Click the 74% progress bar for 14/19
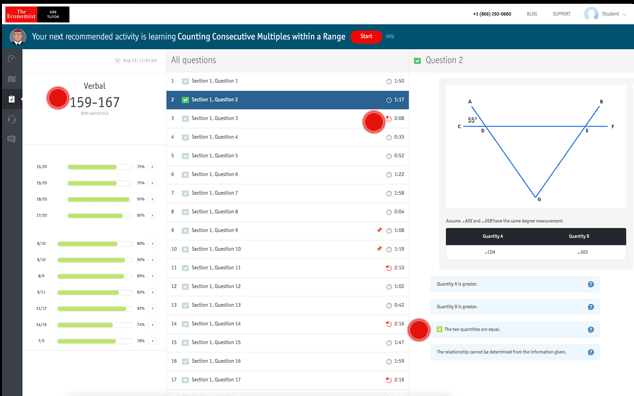Screen dimensions: 634x396 point(95,325)
